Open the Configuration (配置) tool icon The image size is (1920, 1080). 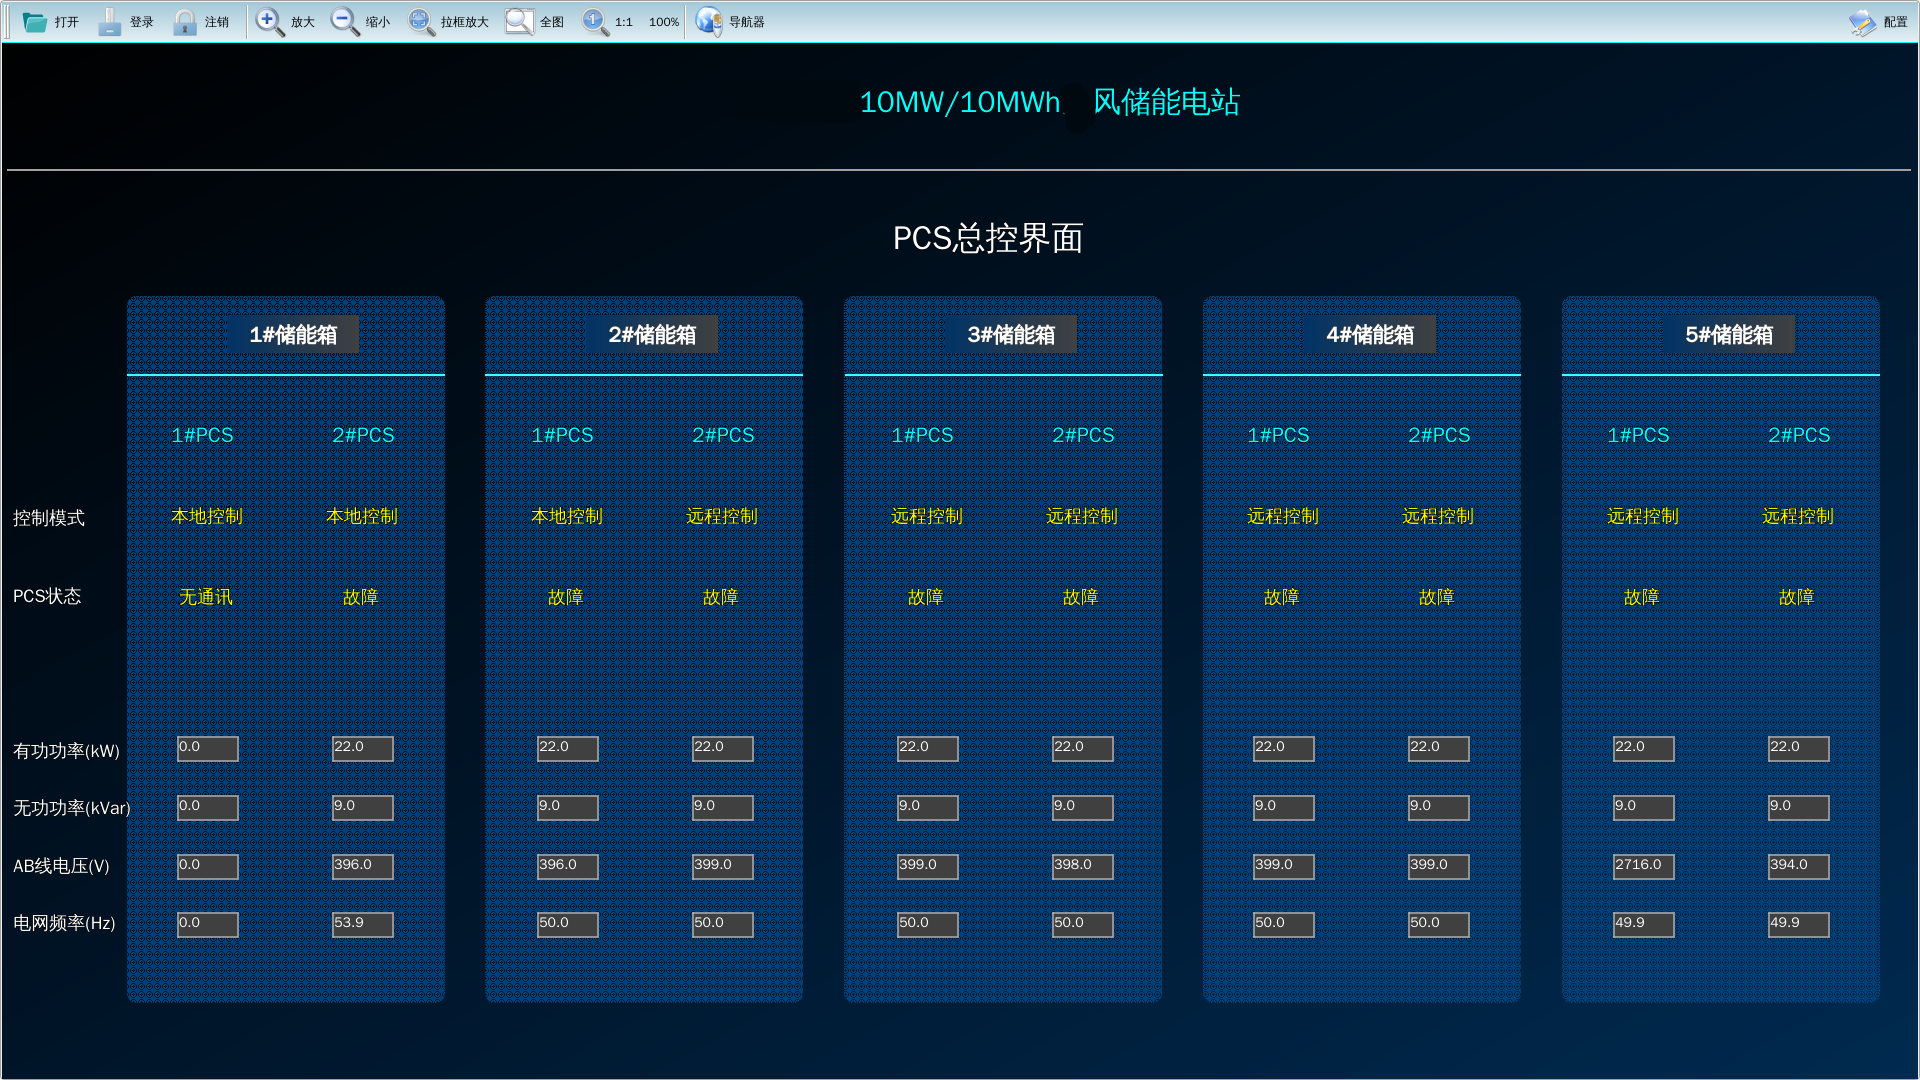point(1862,21)
